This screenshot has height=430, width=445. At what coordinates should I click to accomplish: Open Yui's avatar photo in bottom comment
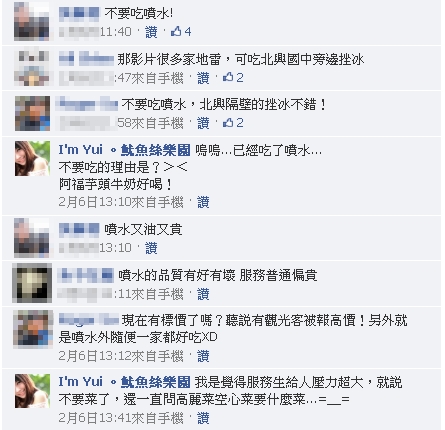pyautogui.click(x=32, y=391)
